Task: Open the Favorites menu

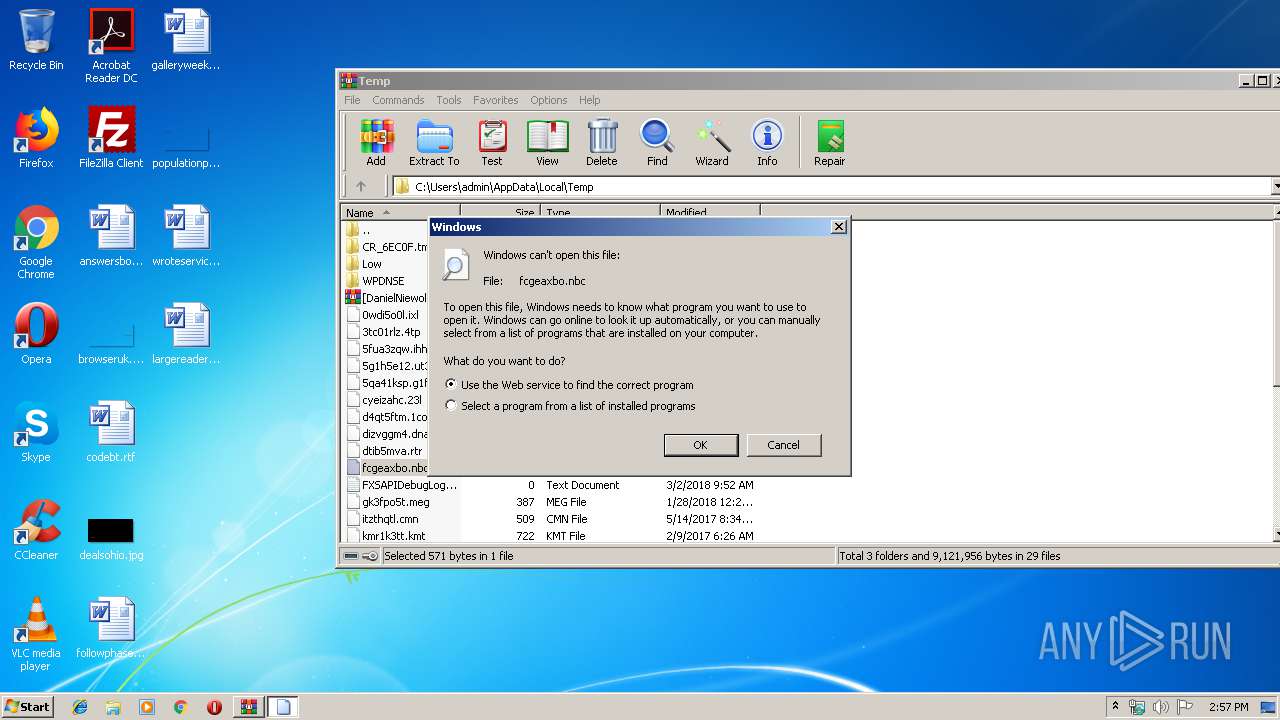Action: [496, 100]
